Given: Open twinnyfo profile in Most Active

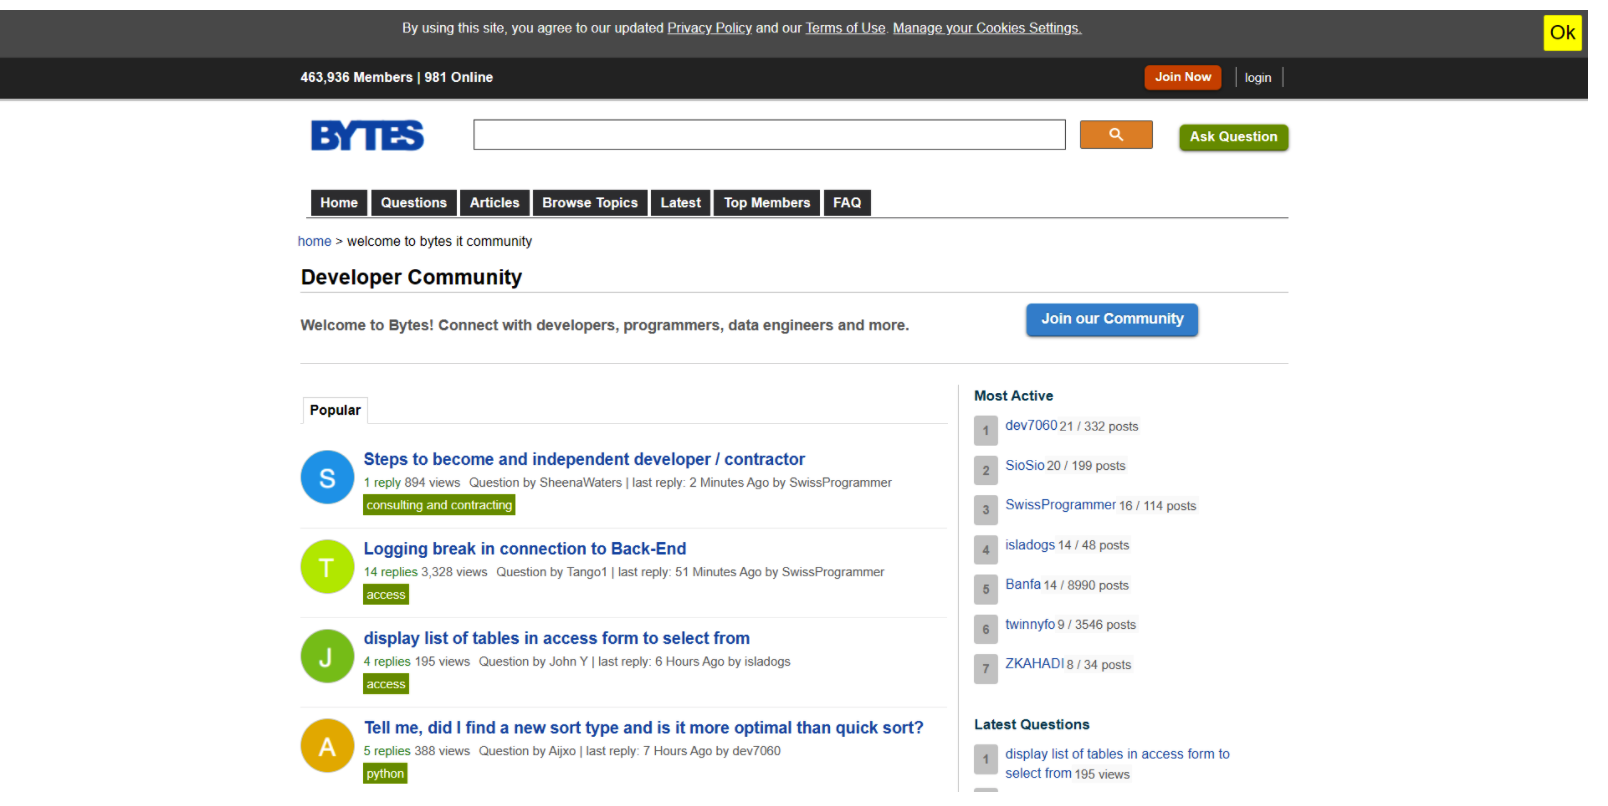Looking at the screenshot, I should 1030,624.
